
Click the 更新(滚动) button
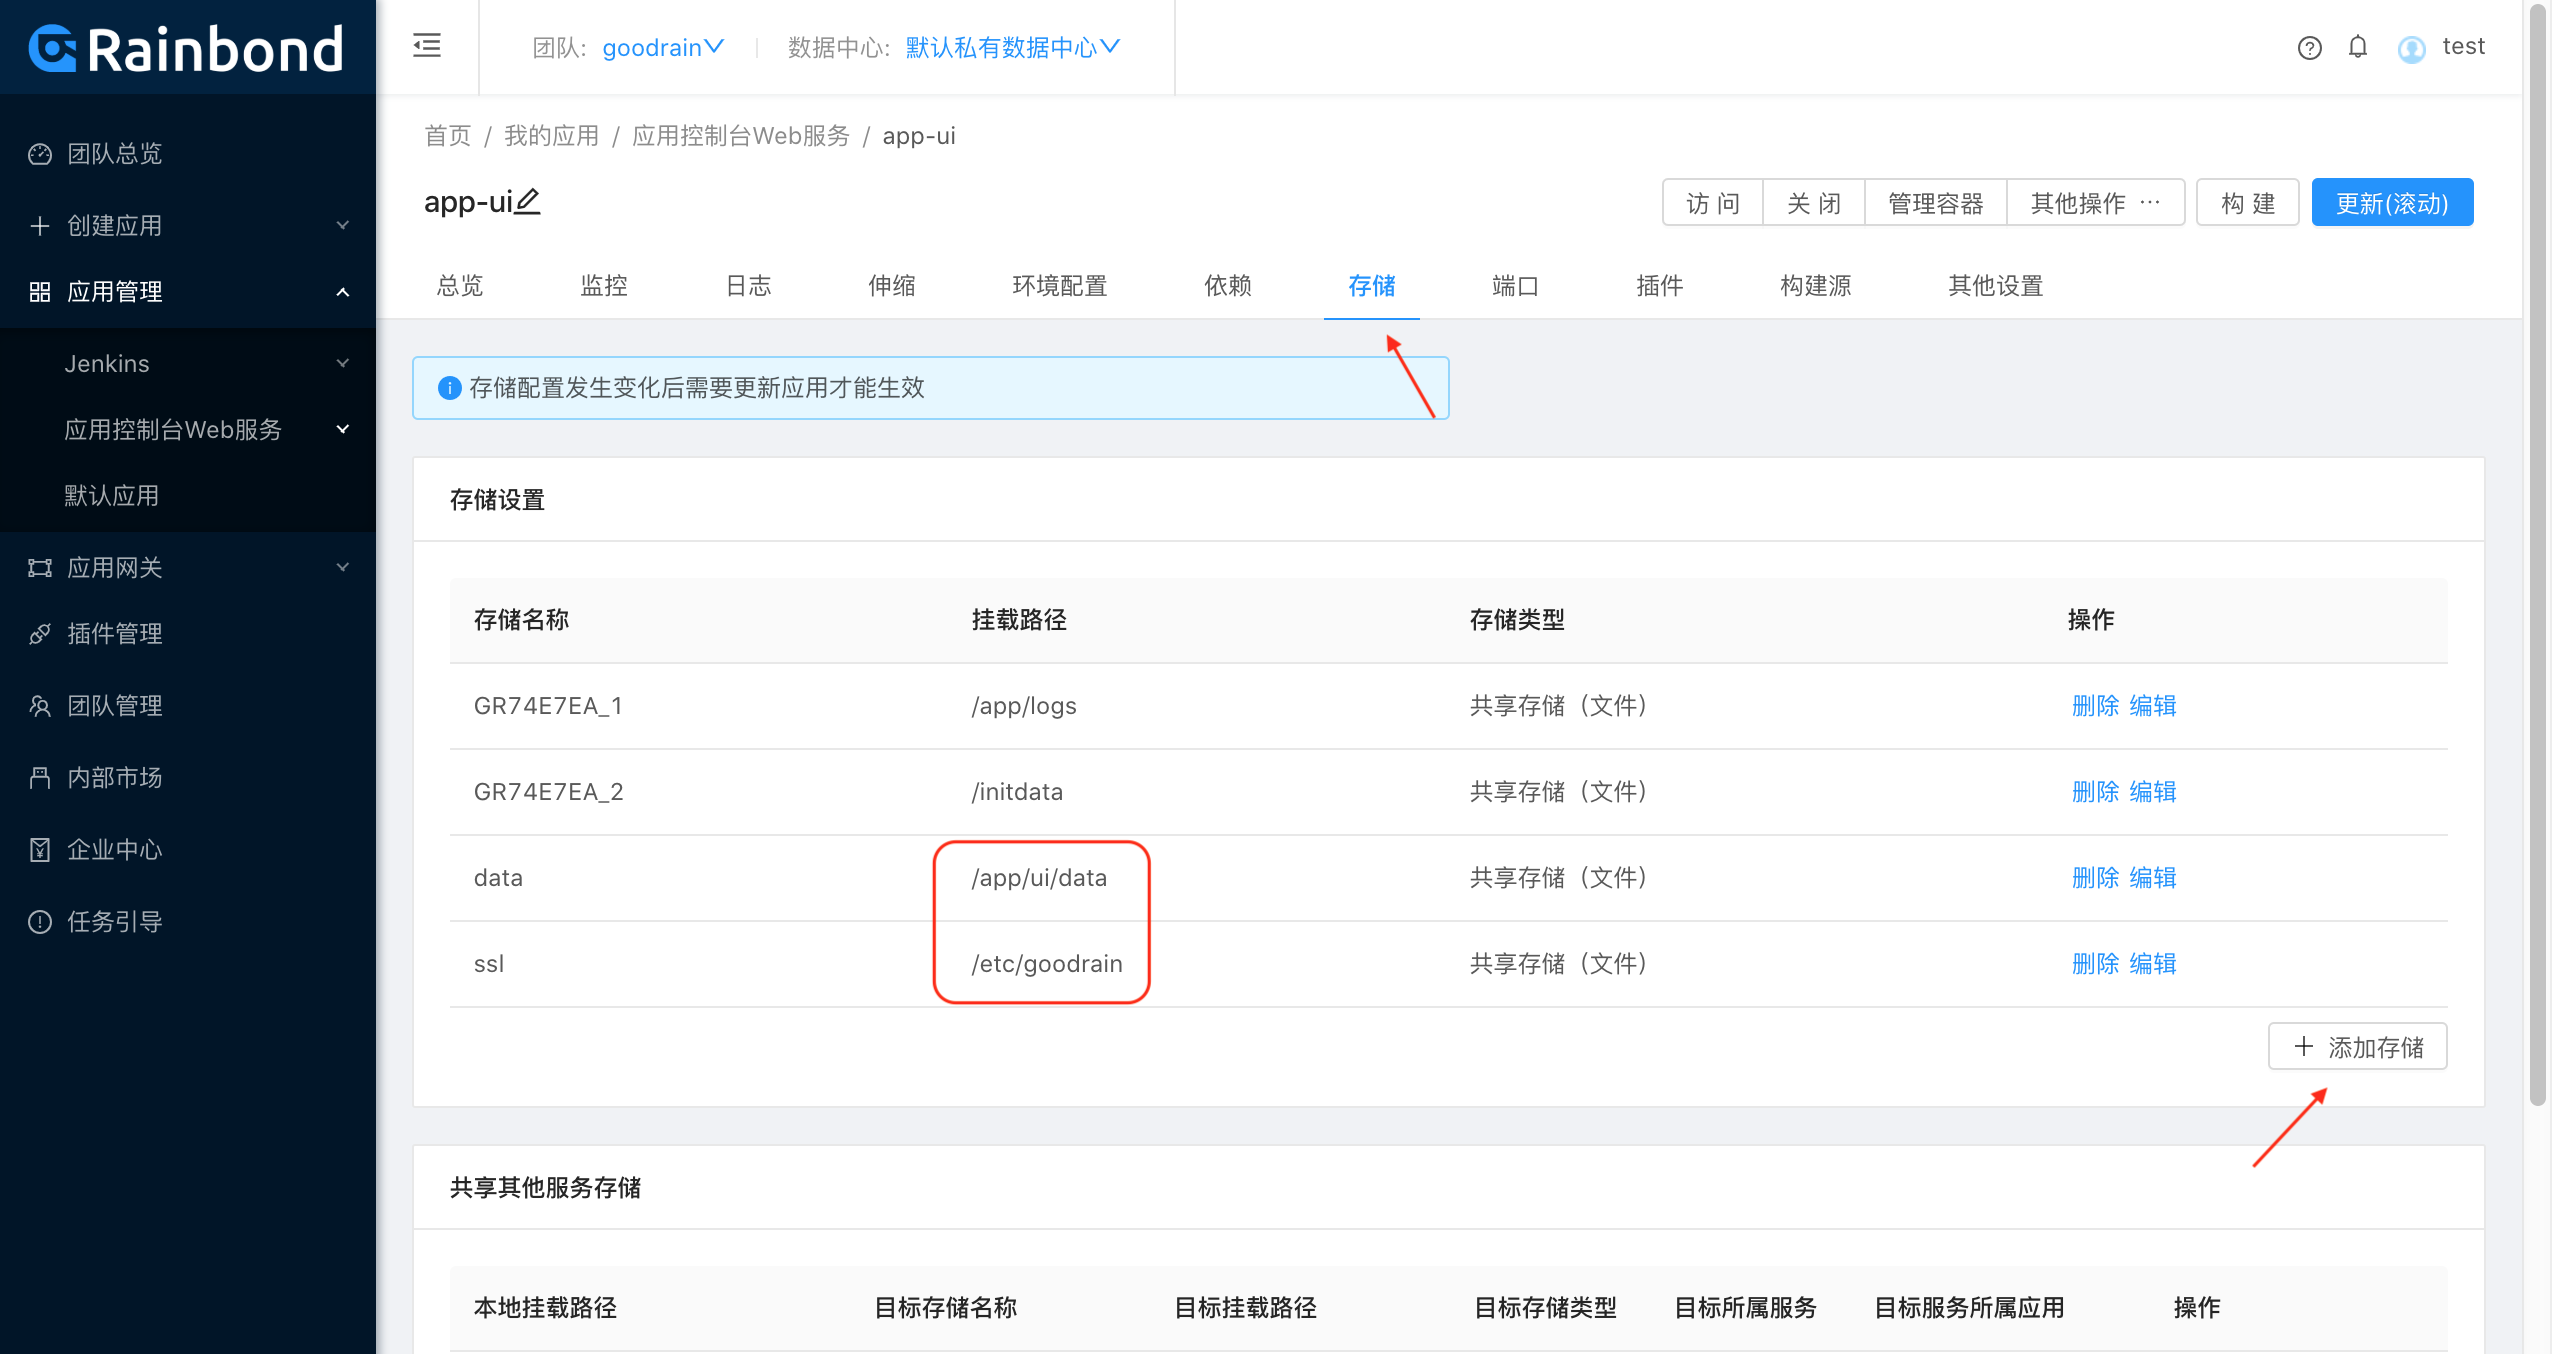2392,203
